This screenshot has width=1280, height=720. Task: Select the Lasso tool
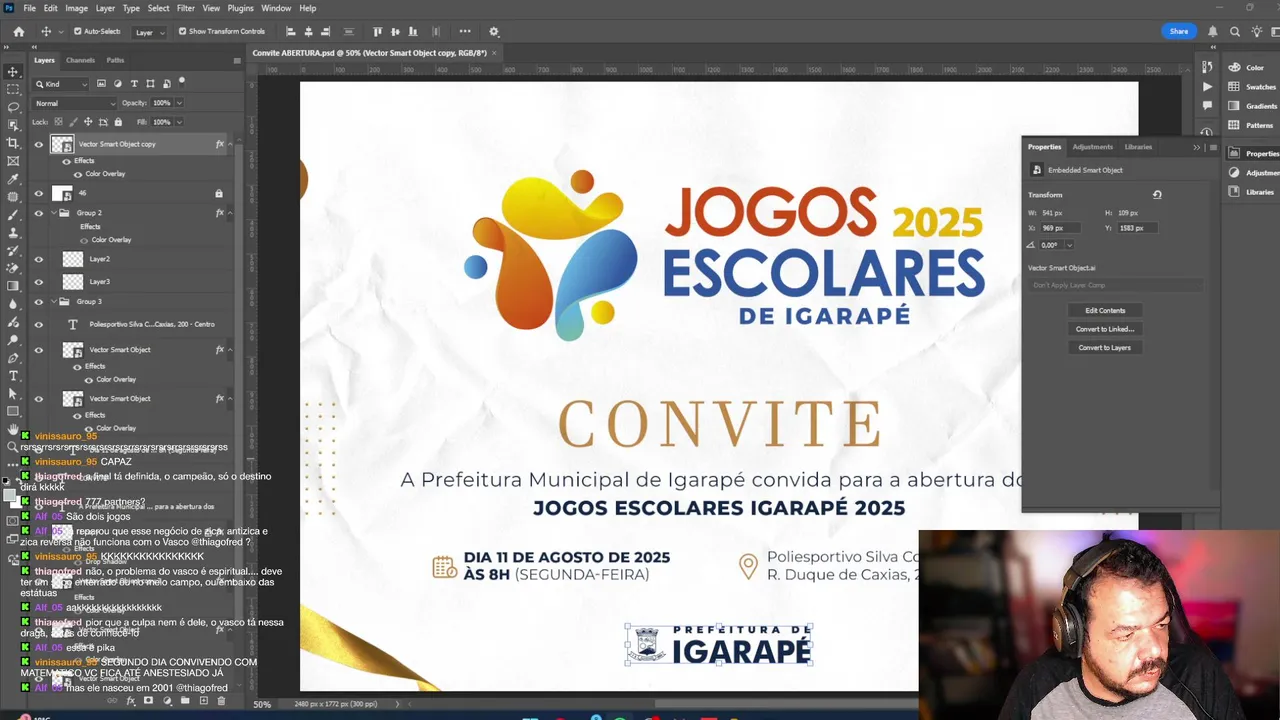click(x=13, y=107)
